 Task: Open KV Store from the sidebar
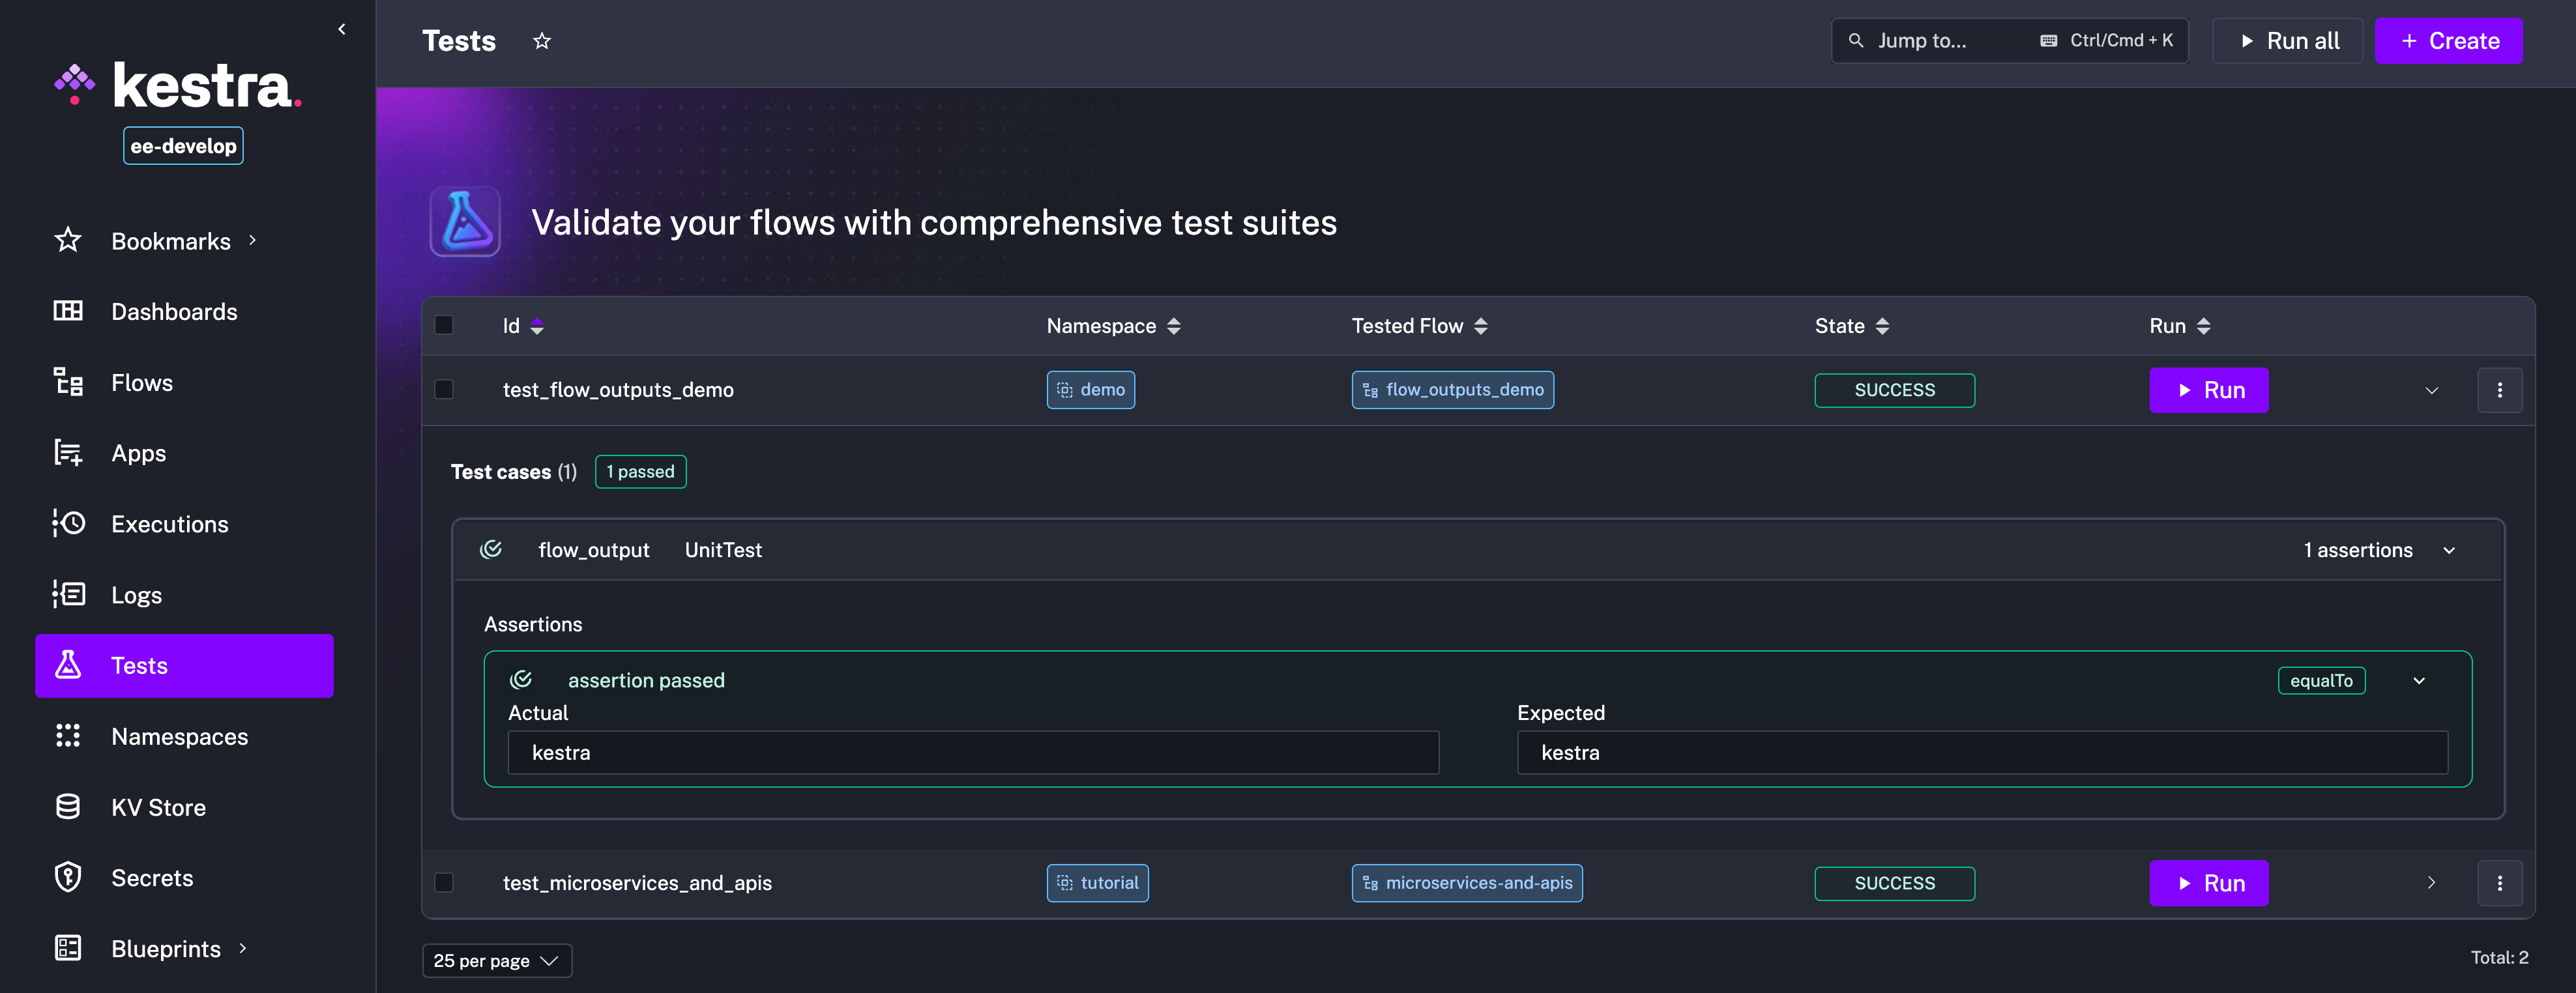(184, 807)
